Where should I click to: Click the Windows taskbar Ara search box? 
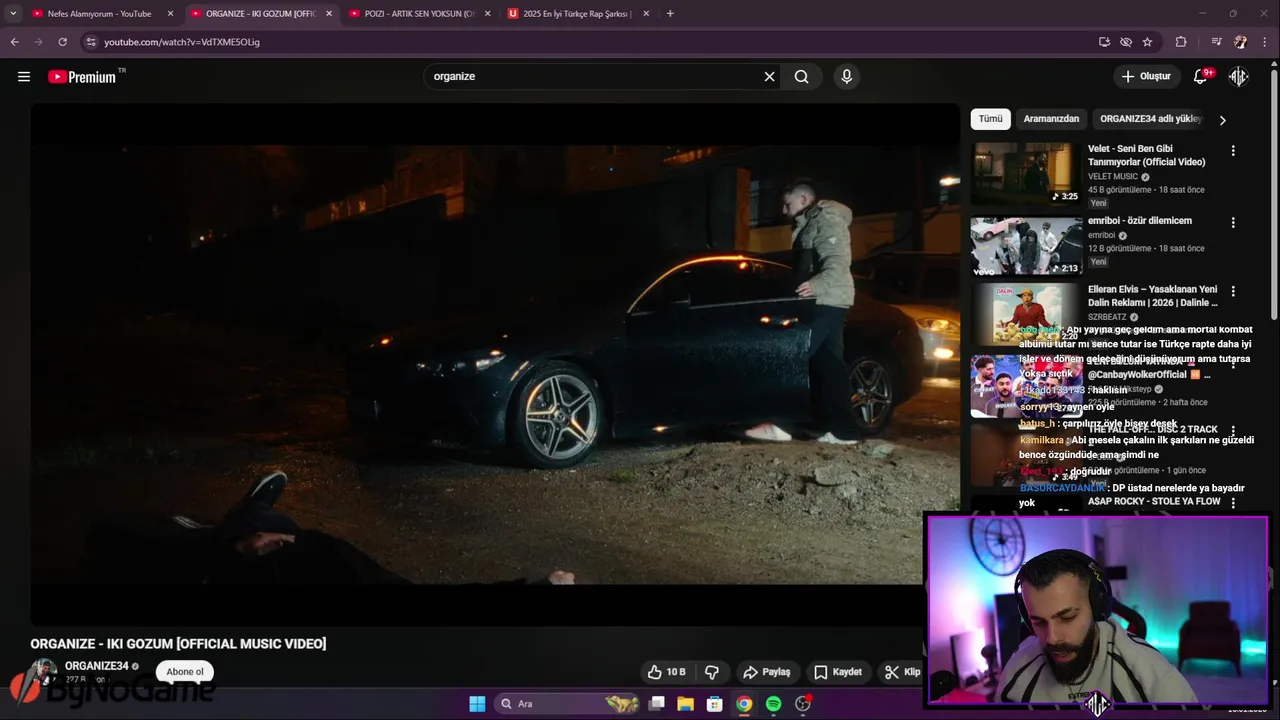(565, 704)
